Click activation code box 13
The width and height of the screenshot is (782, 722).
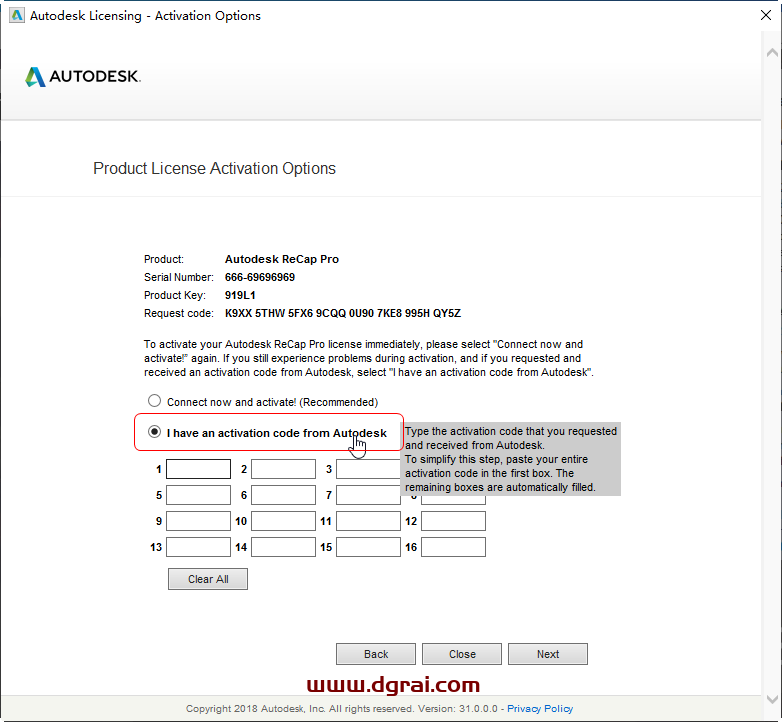pyautogui.click(x=198, y=547)
